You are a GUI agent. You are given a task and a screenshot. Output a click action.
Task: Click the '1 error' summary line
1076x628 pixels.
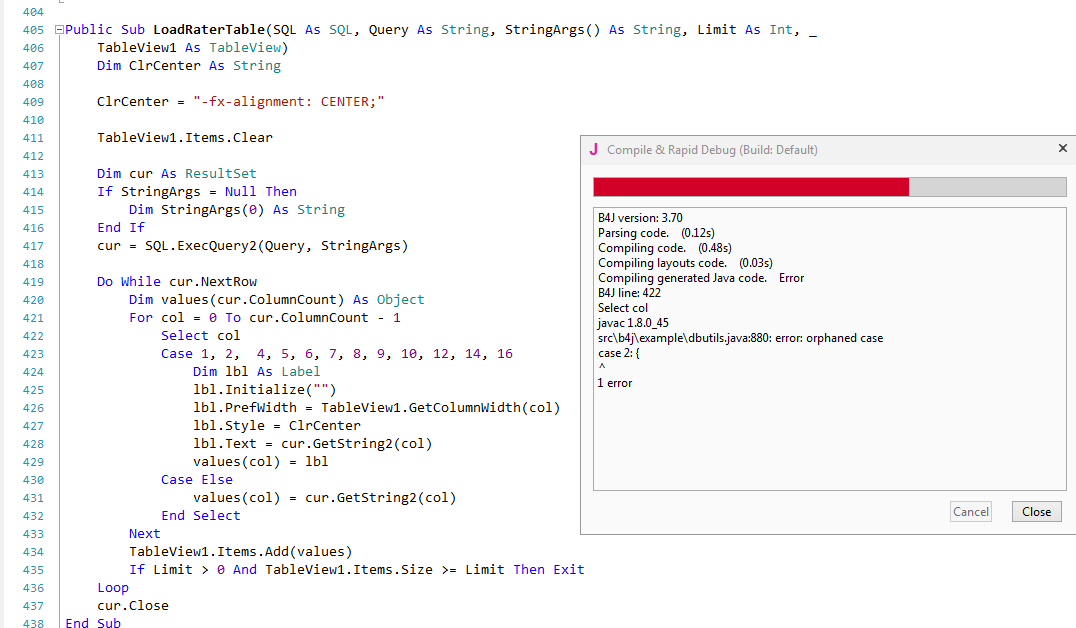(x=615, y=383)
